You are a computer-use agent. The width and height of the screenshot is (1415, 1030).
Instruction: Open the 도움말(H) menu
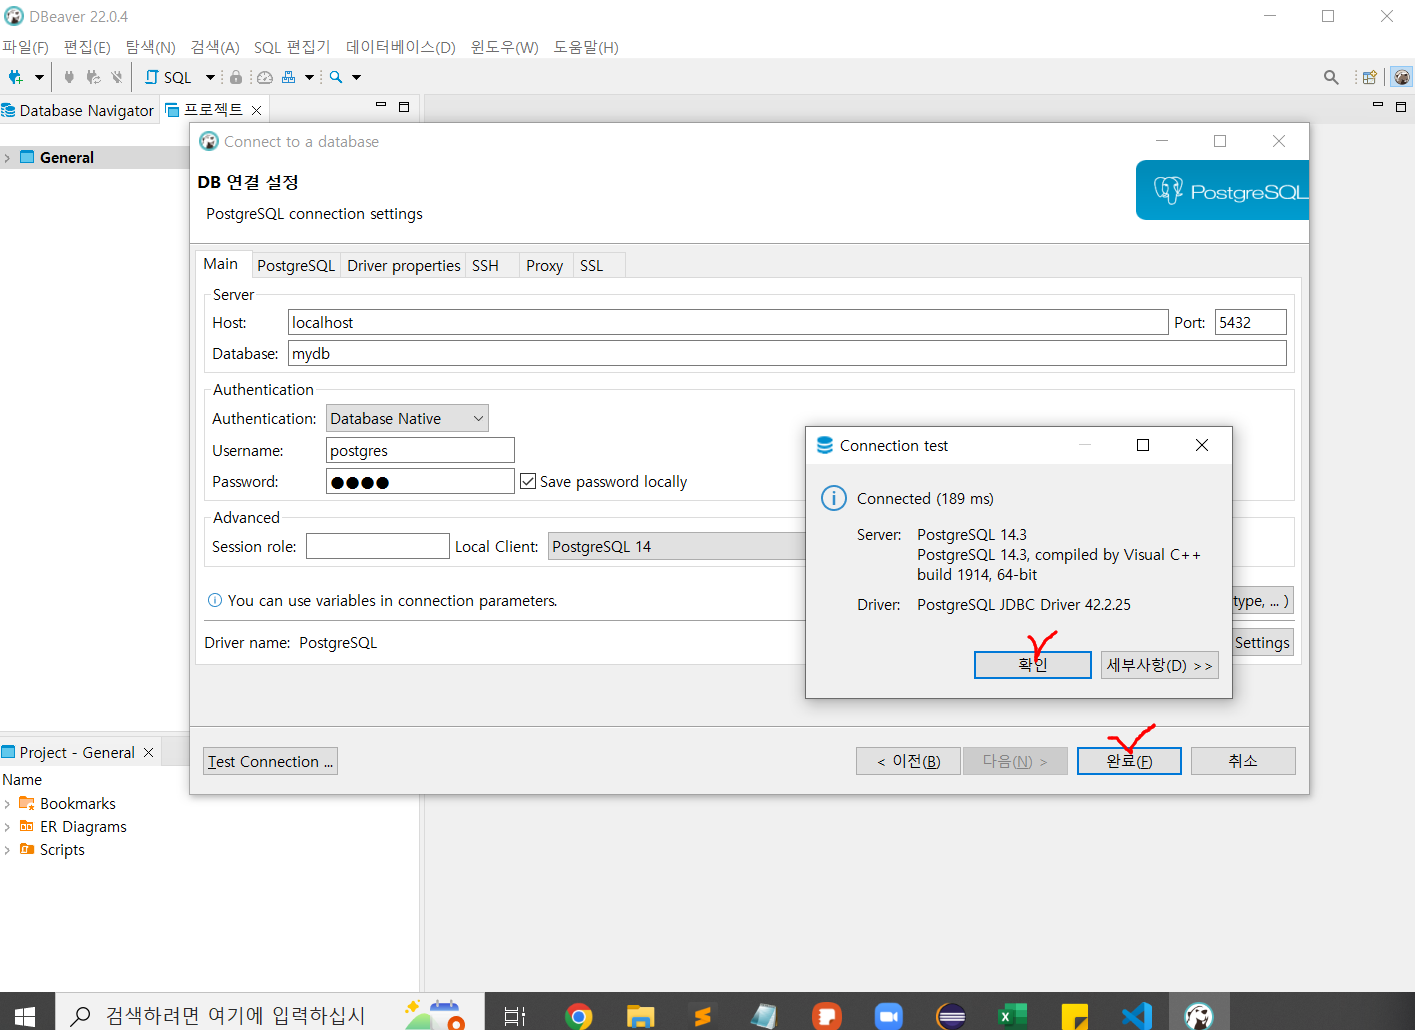click(586, 47)
